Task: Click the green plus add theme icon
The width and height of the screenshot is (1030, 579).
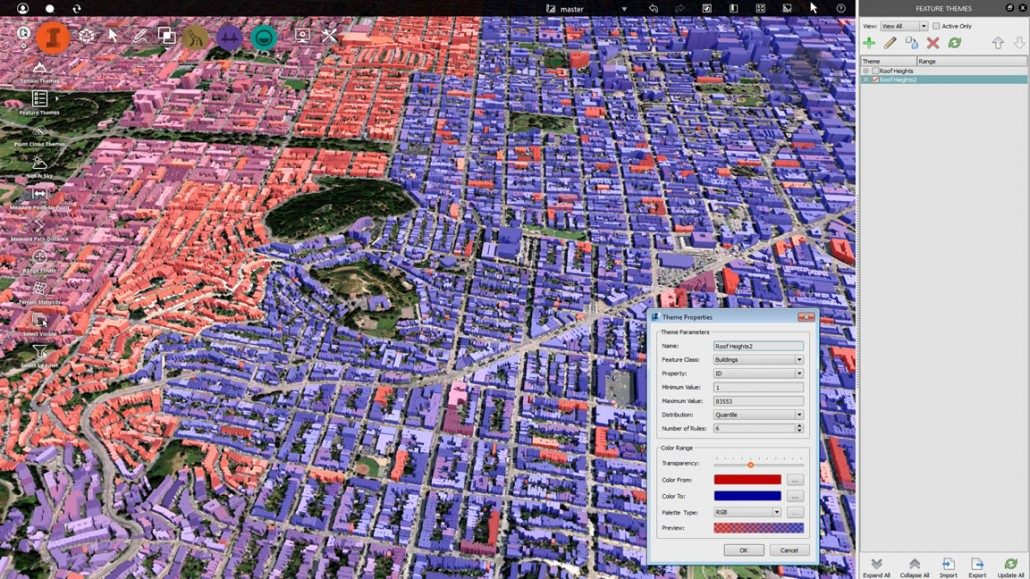Action: click(x=869, y=43)
